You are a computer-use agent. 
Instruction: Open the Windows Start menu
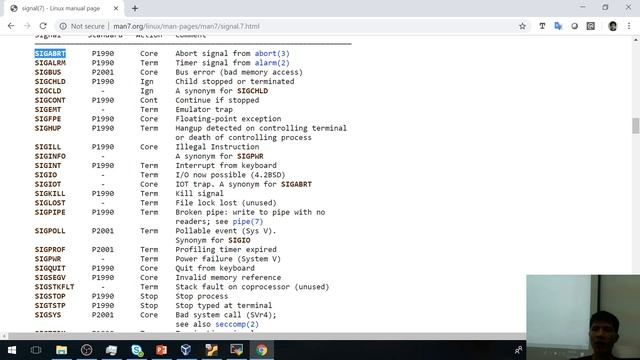[11, 350]
